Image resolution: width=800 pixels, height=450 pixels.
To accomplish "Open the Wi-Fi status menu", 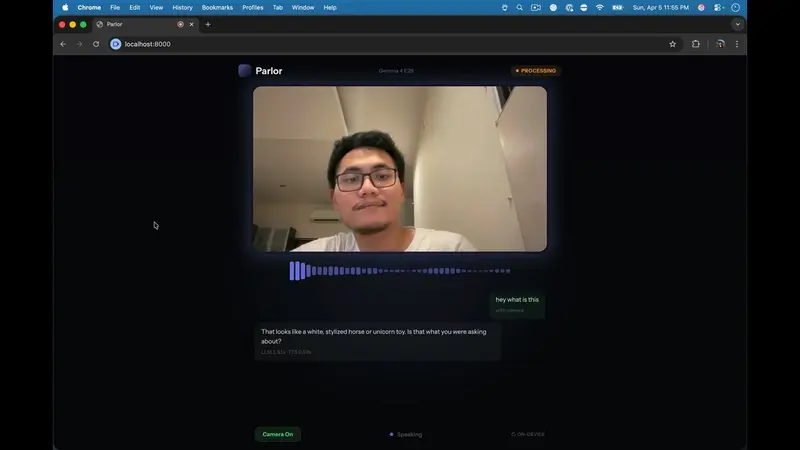I will pyautogui.click(x=600, y=8).
